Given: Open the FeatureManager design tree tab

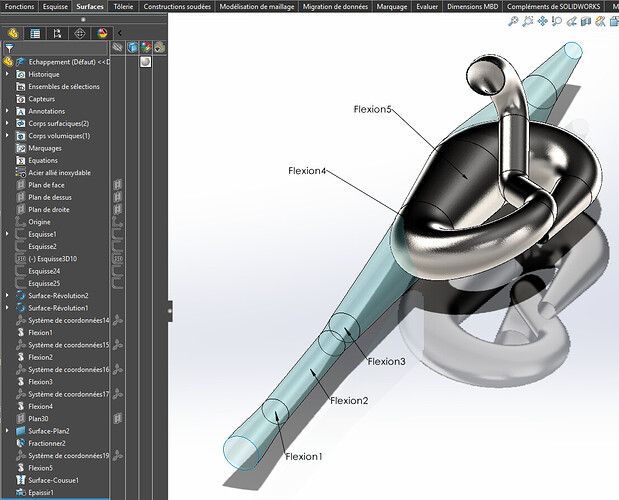Looking at the screenshot, I should tap(14, 32).
